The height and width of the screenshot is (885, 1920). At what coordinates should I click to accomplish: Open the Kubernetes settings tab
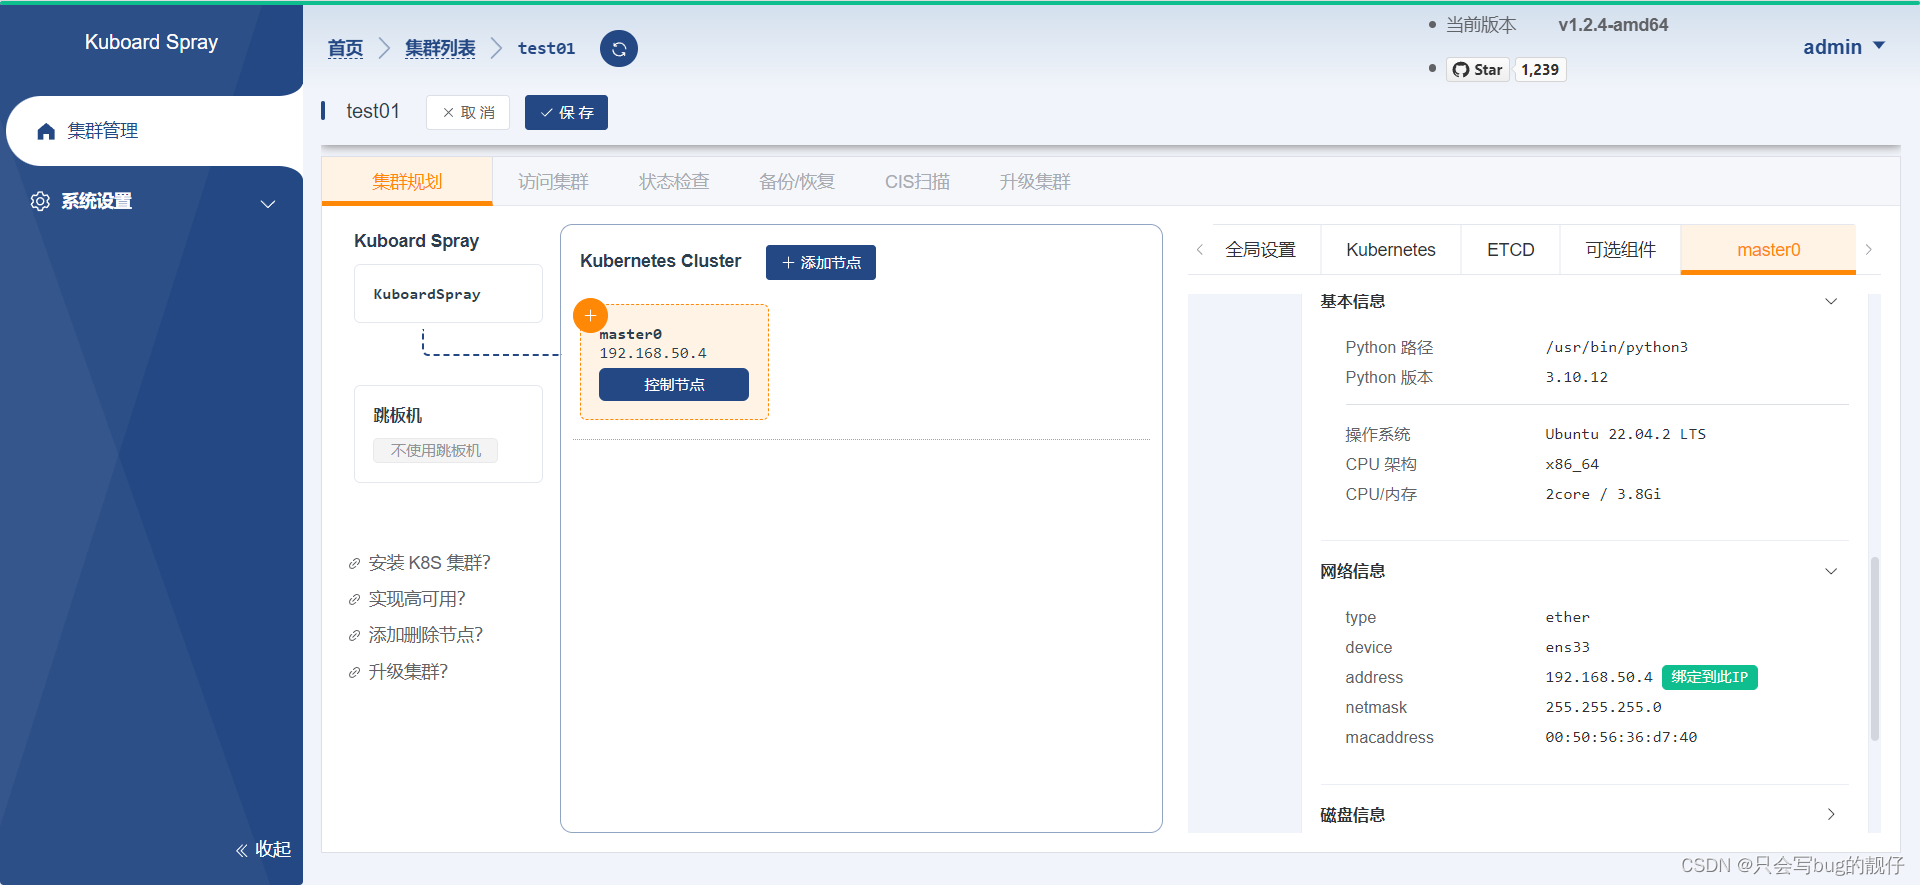1391,249
